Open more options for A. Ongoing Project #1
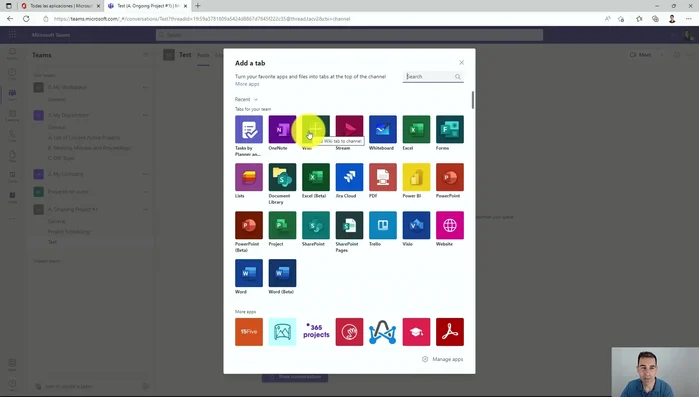Viewport: 699px width, 397px height. click(x=145, y=209)
